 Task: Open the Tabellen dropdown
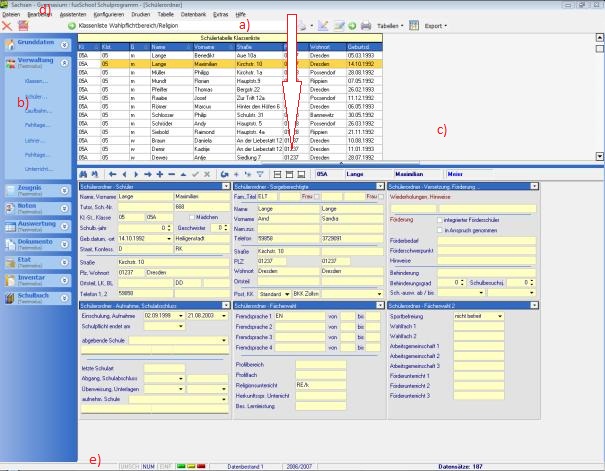[390, 26]
